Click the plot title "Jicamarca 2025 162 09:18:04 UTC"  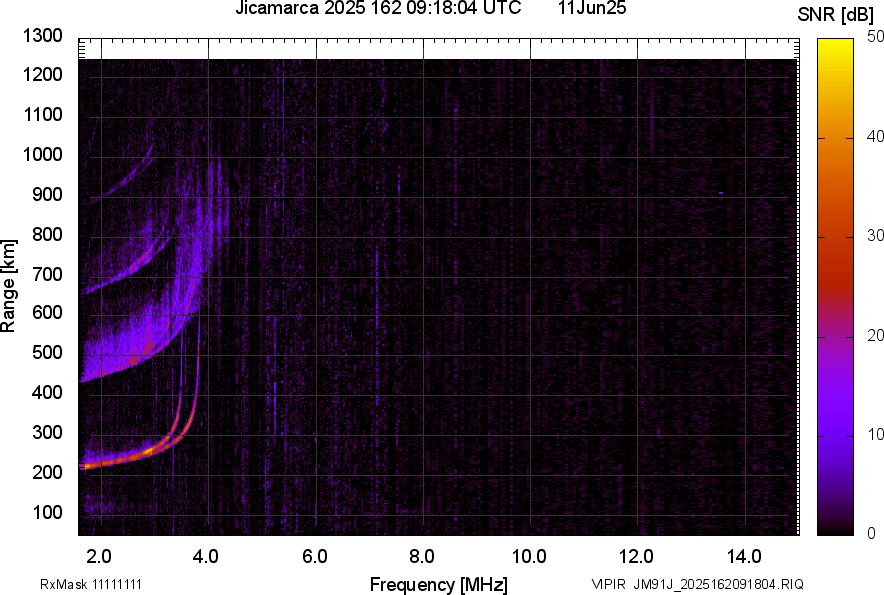pyautogui.click(x=378, y=8)
